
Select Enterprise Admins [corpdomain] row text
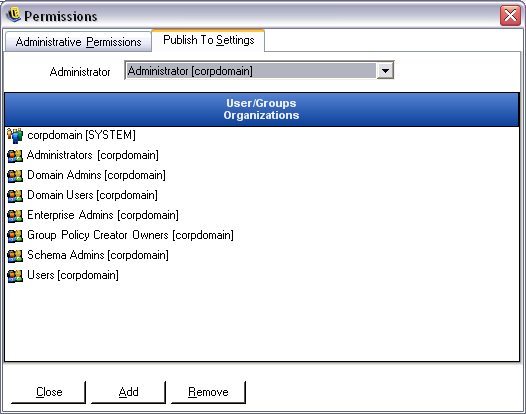pos(103,215)
